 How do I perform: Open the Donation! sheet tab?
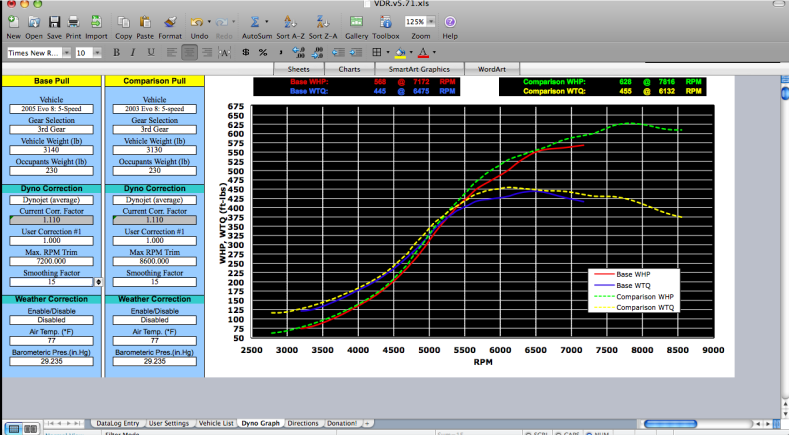pos(342,423)
